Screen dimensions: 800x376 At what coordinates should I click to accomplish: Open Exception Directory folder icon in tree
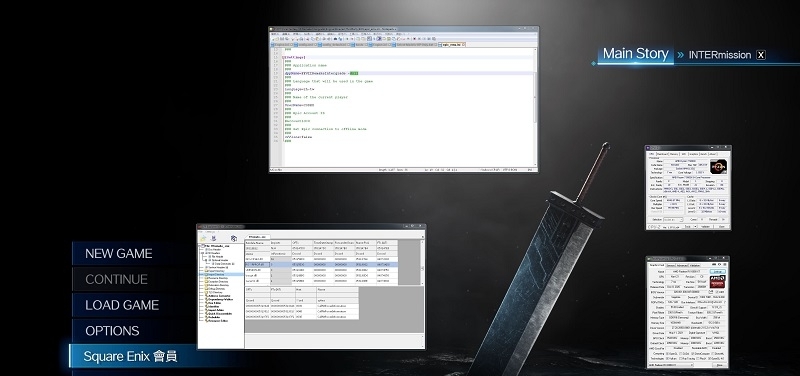(x=207, y=282)
